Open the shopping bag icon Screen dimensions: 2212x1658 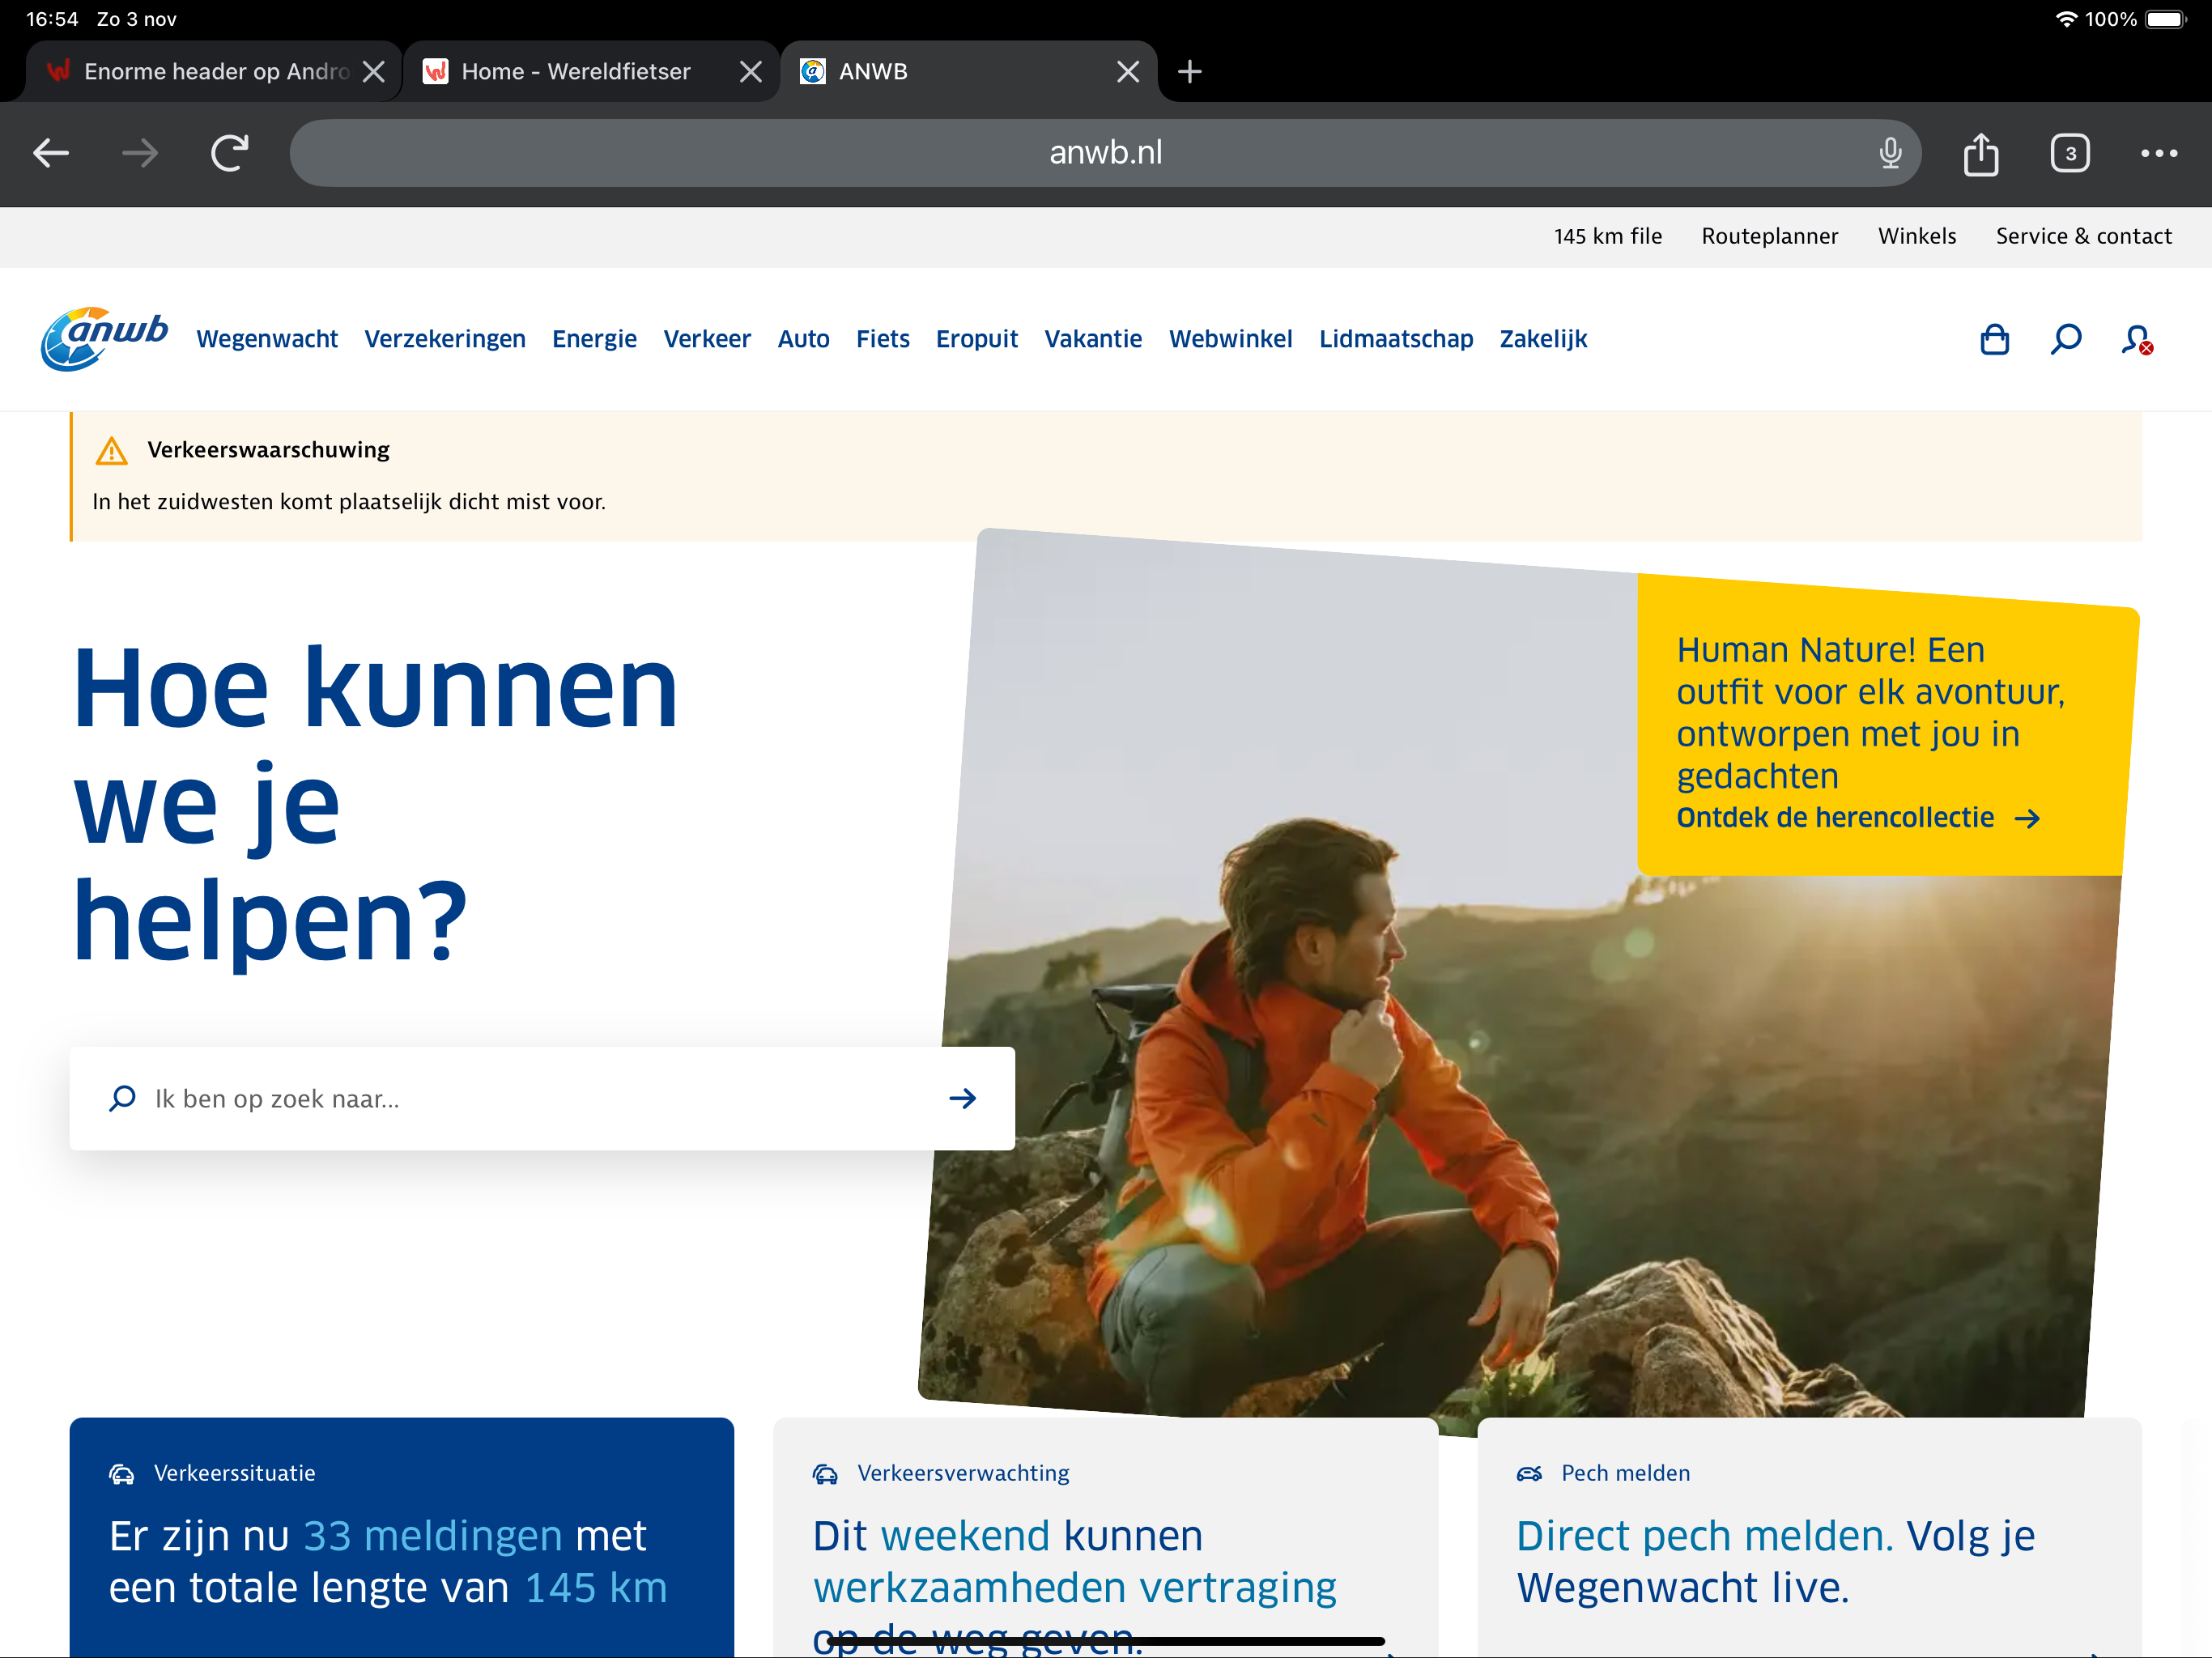click(x=1994, y=340)
